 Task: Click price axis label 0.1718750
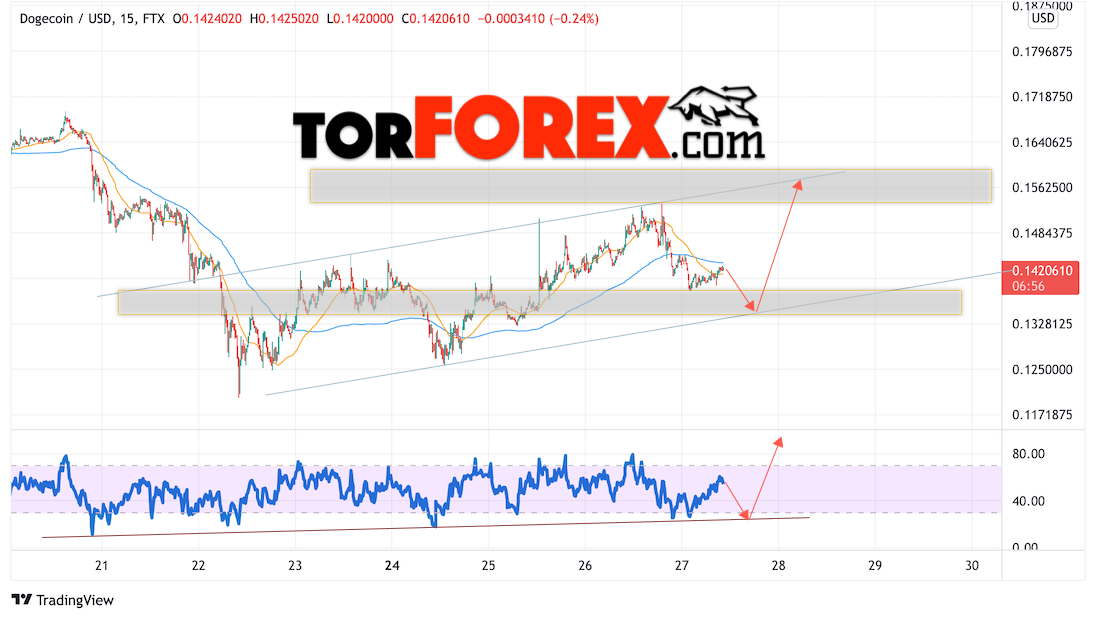[1041, 97]
